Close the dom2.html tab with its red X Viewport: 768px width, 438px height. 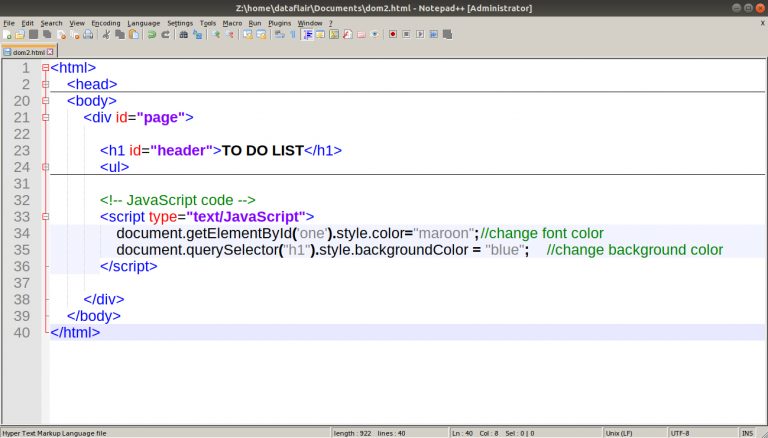50,51
